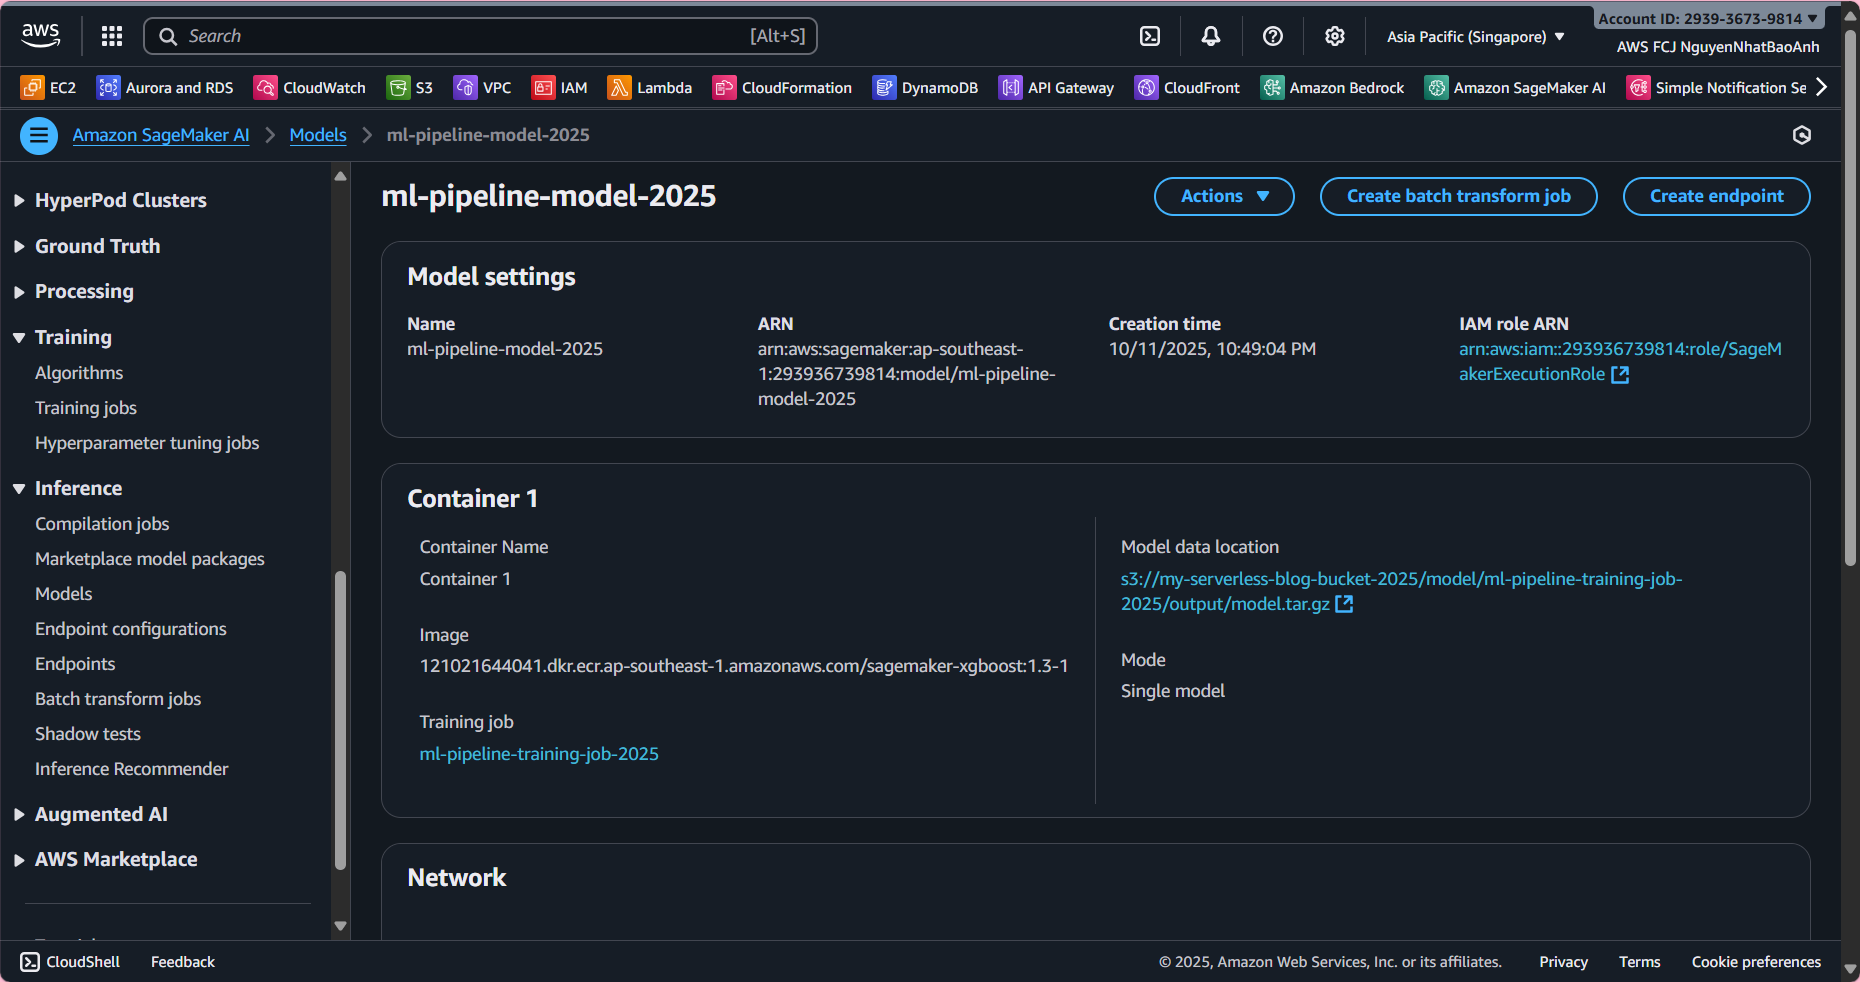
Task: Open CloudWatch shortcut
Action: pos(310,88)
